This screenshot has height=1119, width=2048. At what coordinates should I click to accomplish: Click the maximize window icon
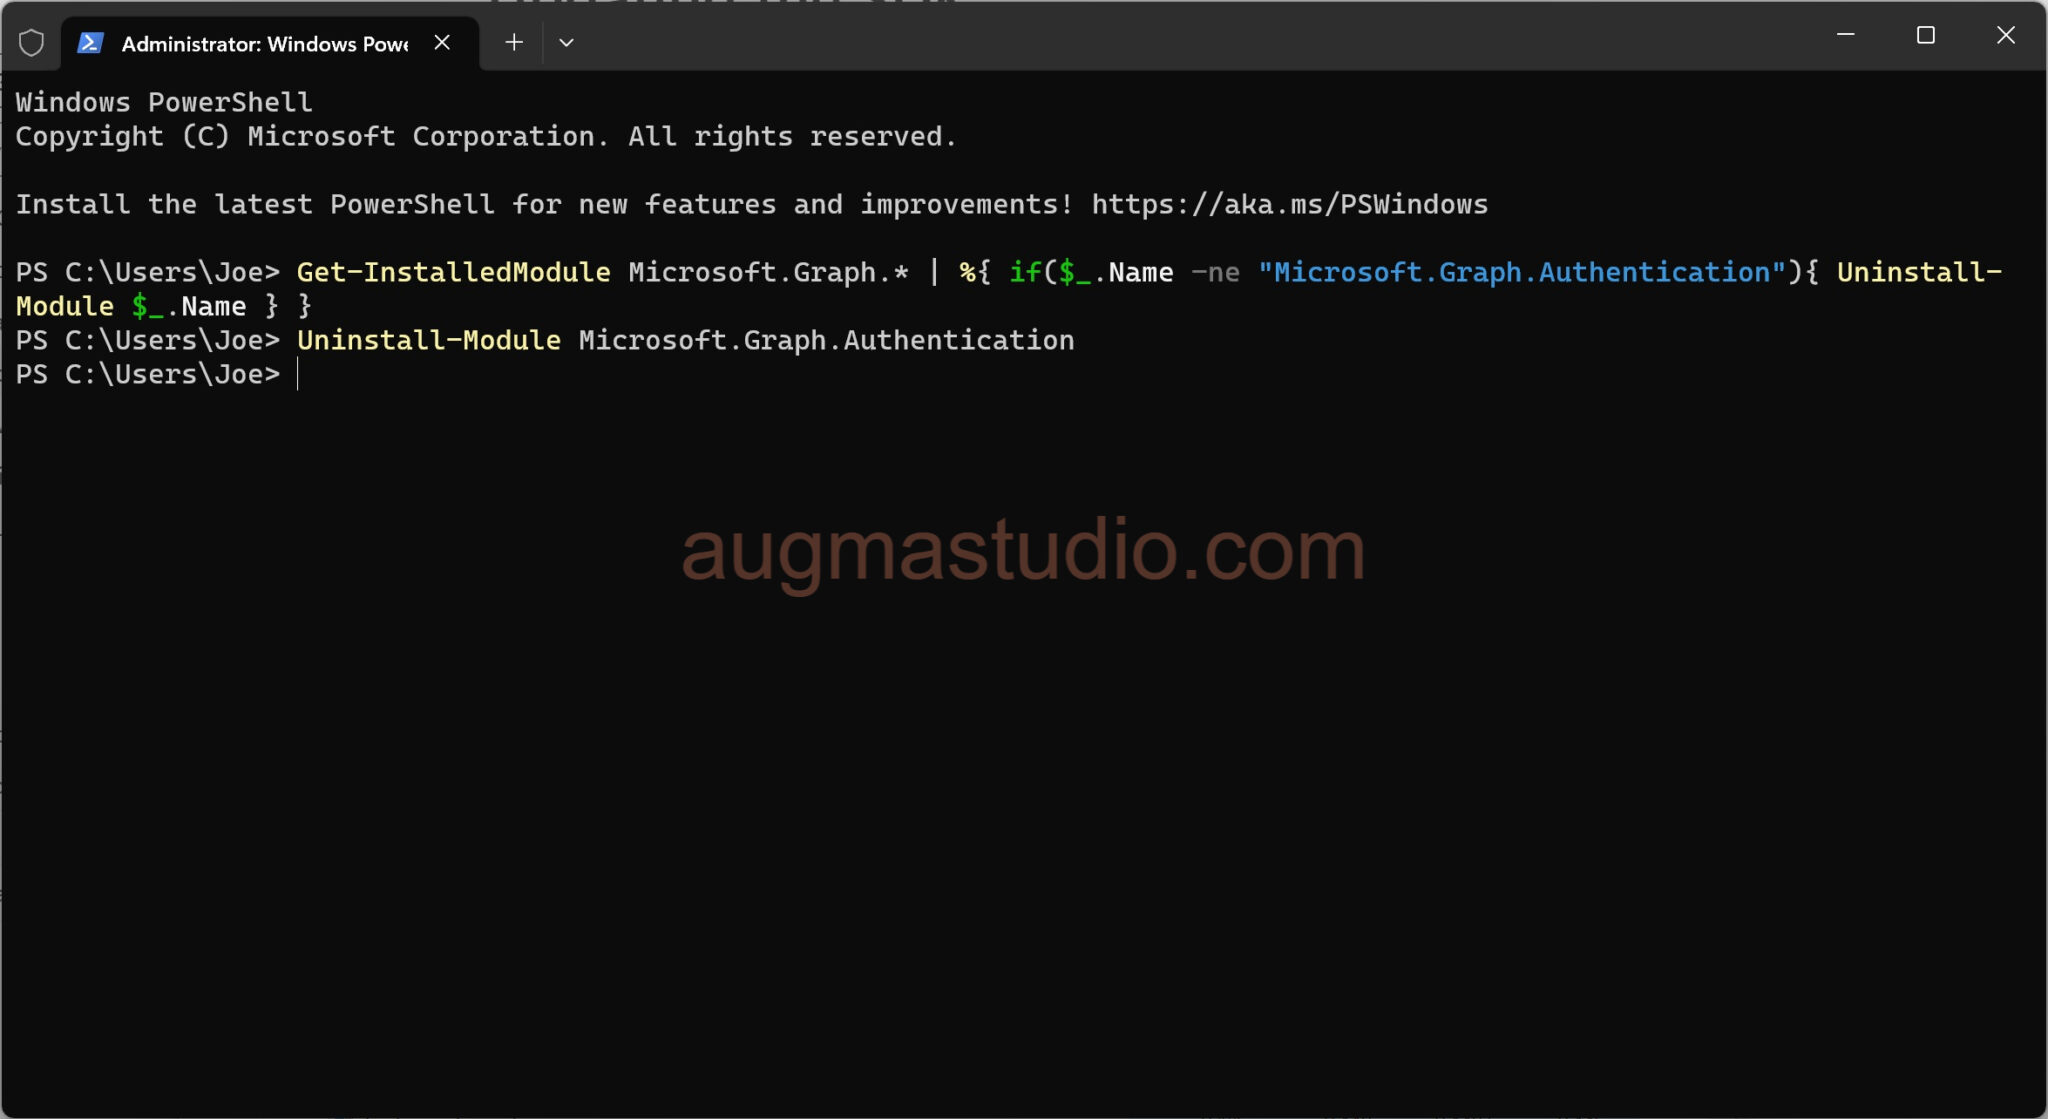(1926, 34)
